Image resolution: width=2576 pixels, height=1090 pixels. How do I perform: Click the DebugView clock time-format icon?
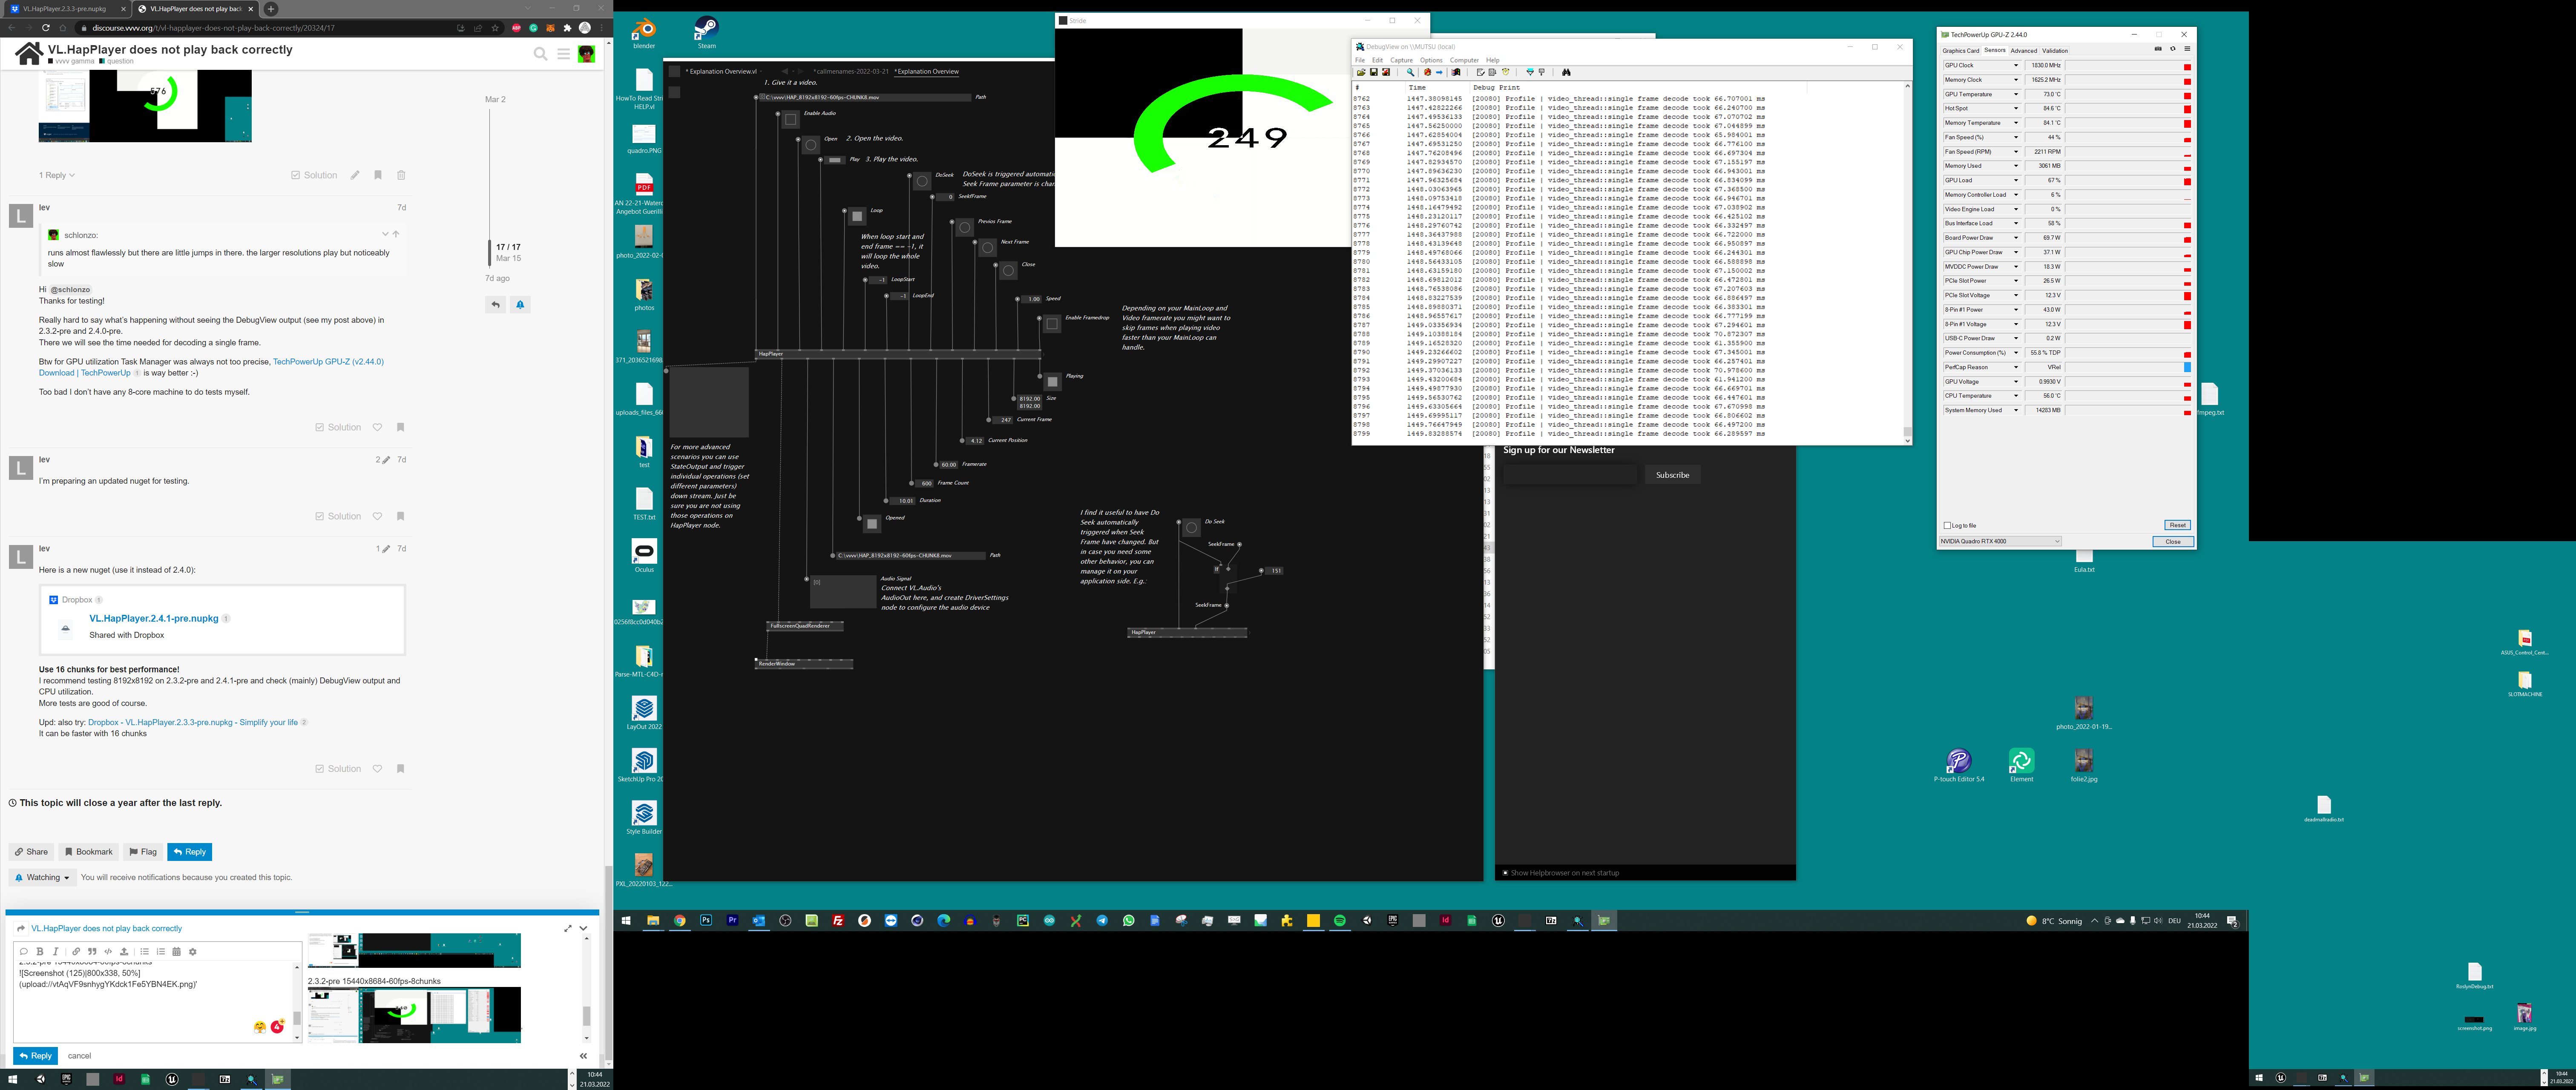coord(1506,72)
